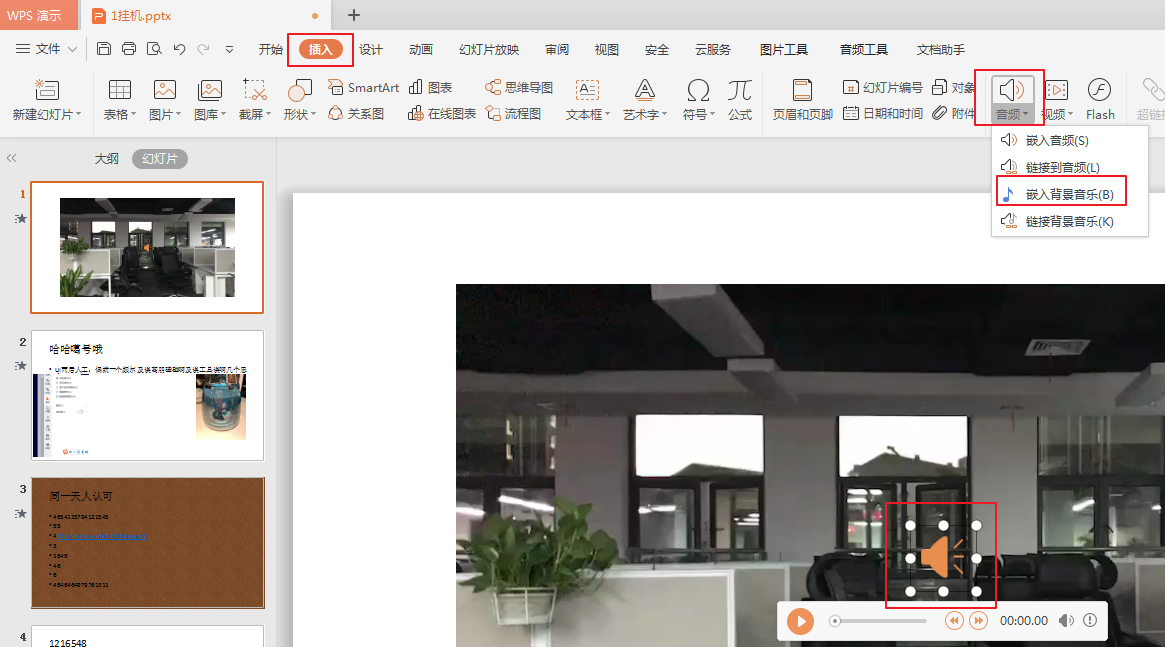Click the save icon in quick toolbar
The width and height of the screenshot is (1165, 647).
104,49
